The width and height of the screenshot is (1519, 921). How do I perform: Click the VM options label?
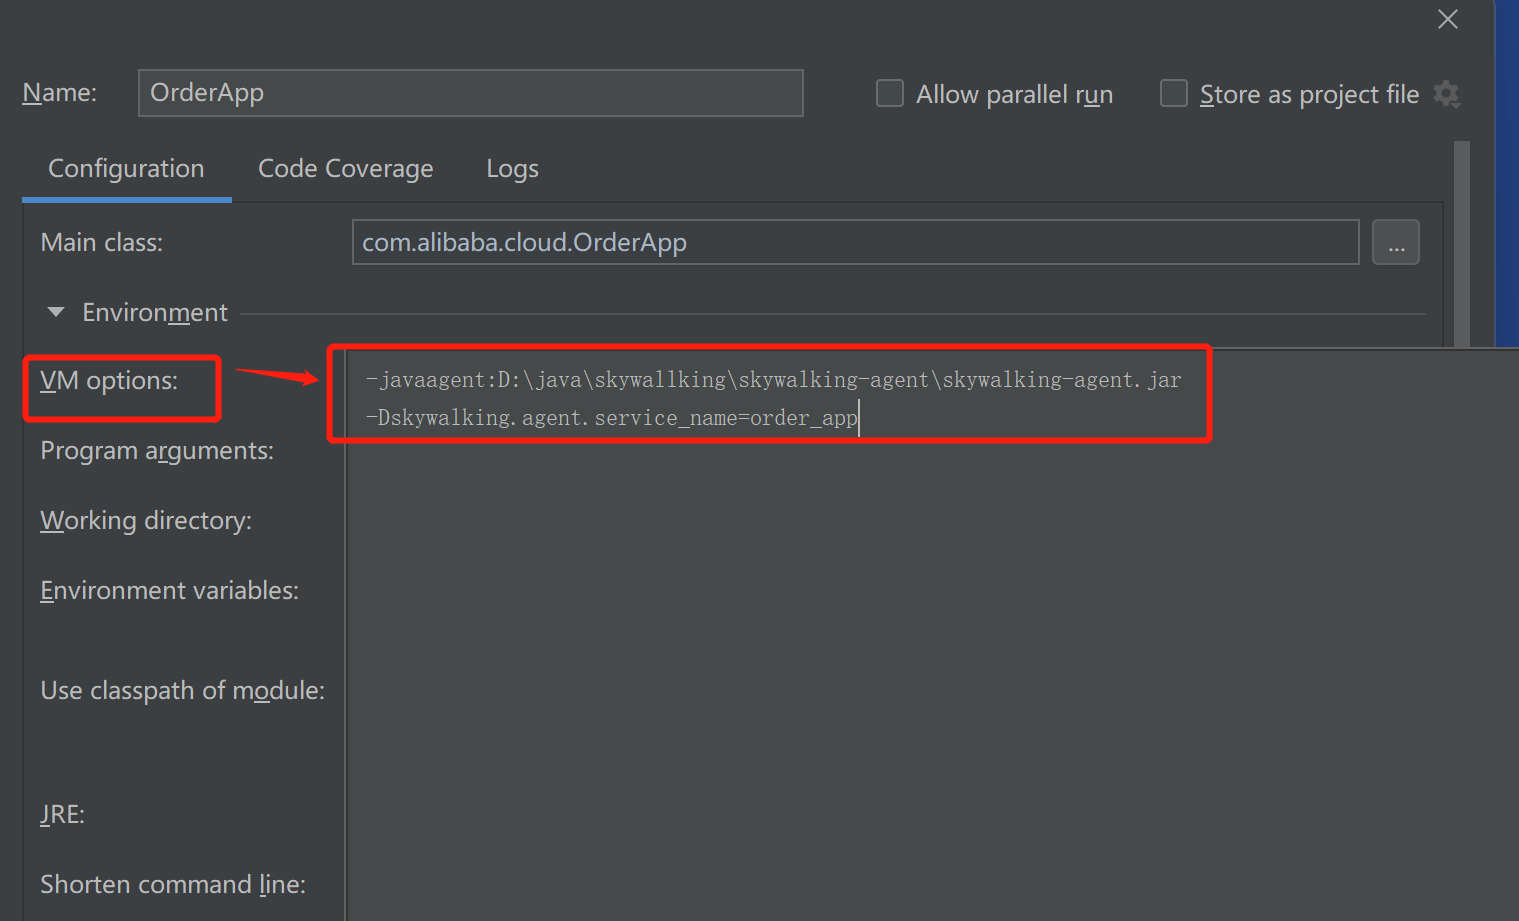click(109, 381)
